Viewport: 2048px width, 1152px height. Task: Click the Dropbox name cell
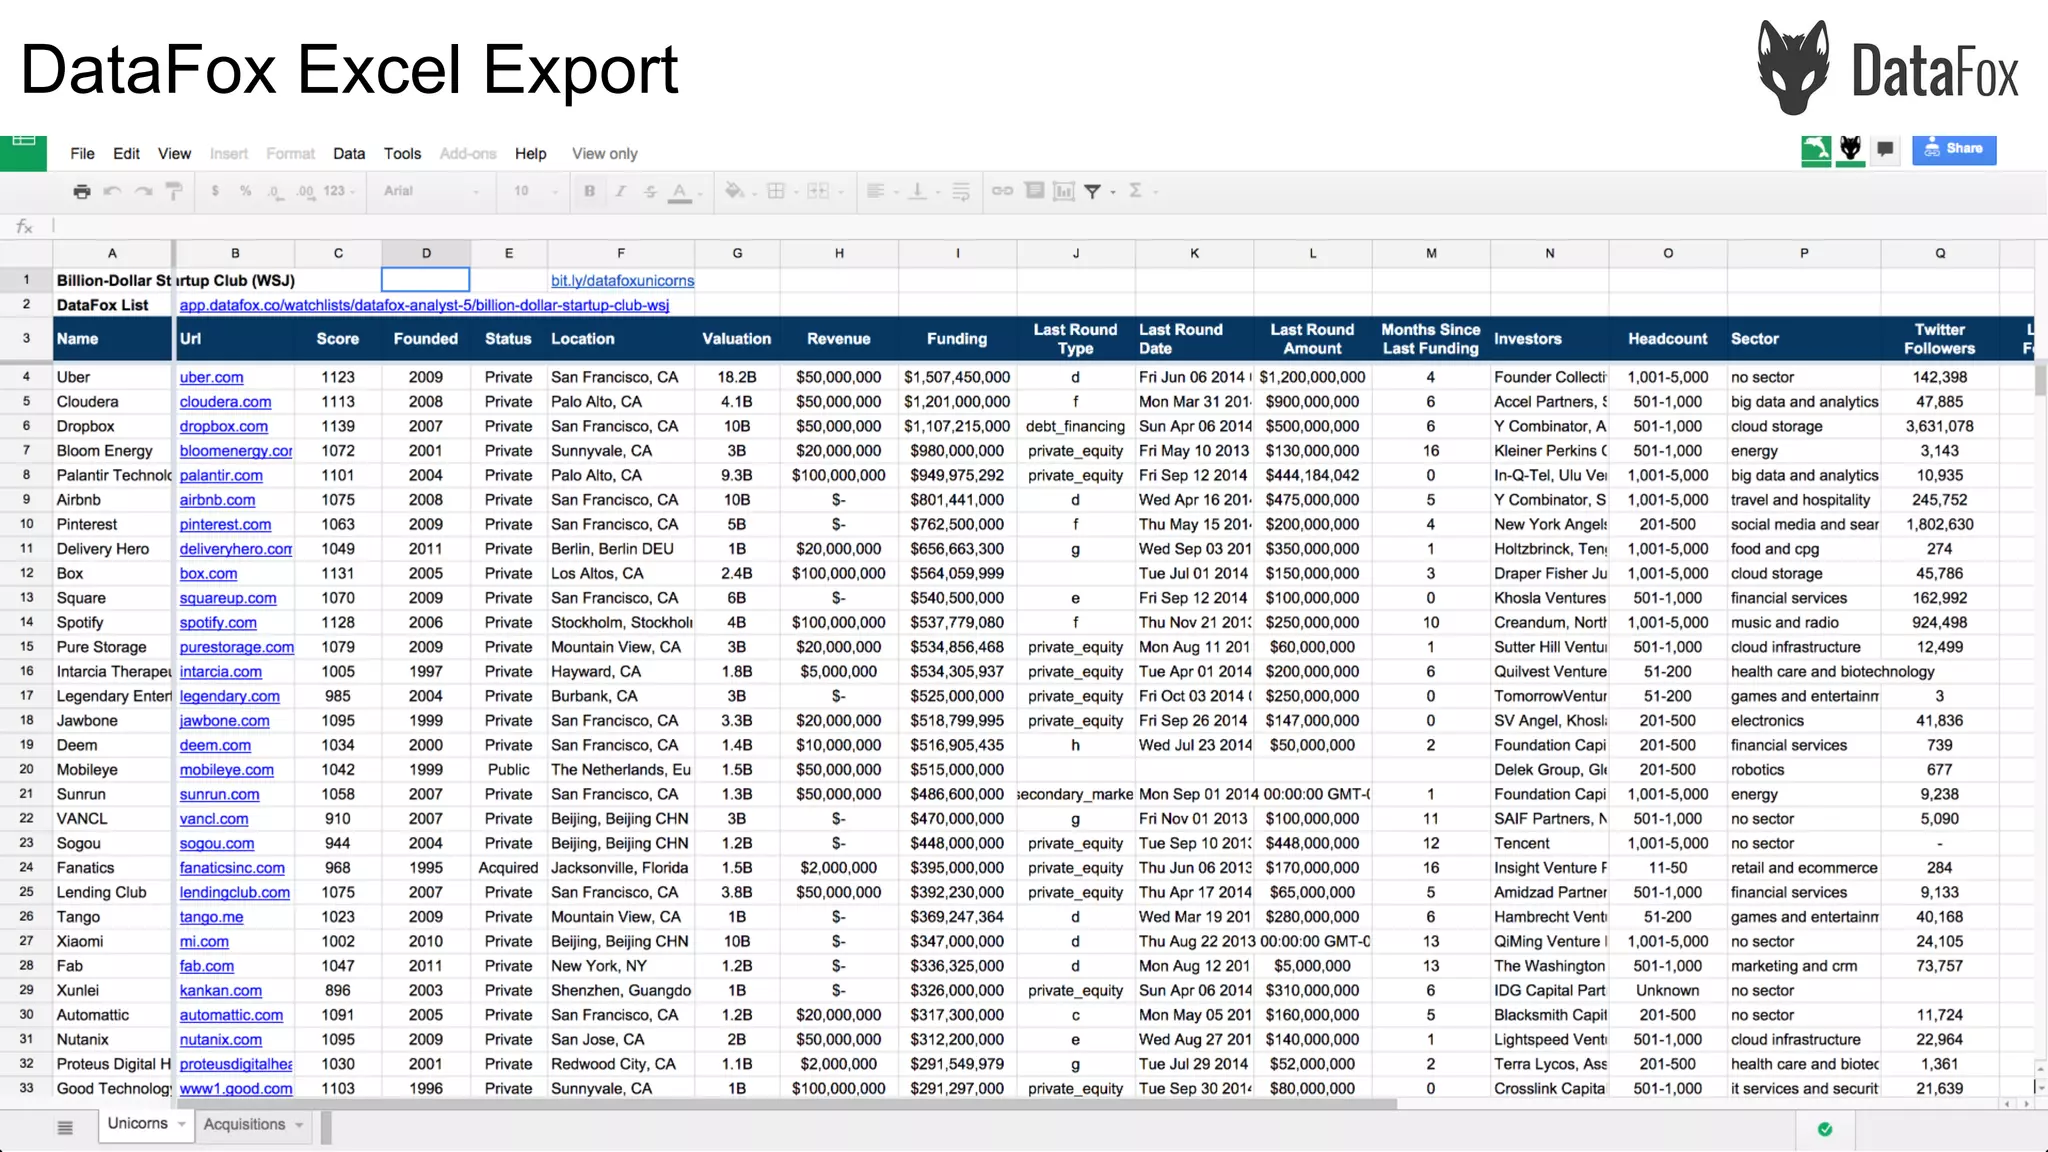click(x=112, y=426)
